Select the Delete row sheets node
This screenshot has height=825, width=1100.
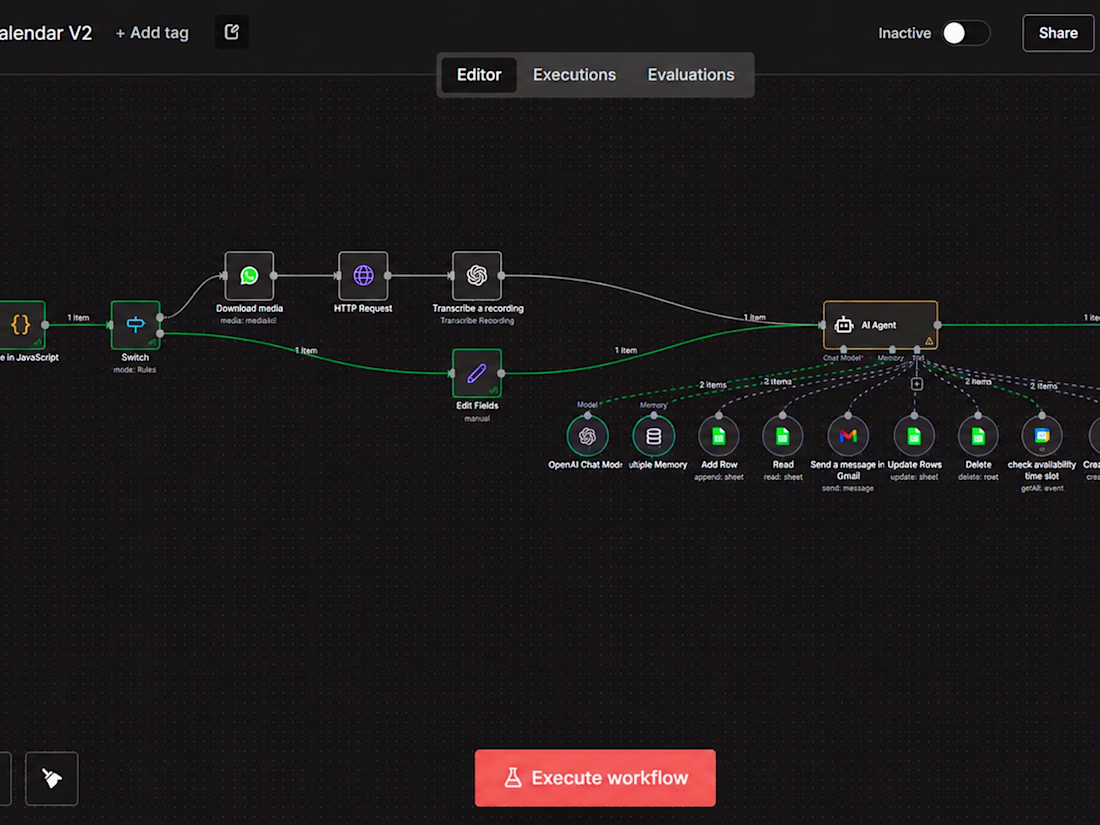(x=978, y=436)
